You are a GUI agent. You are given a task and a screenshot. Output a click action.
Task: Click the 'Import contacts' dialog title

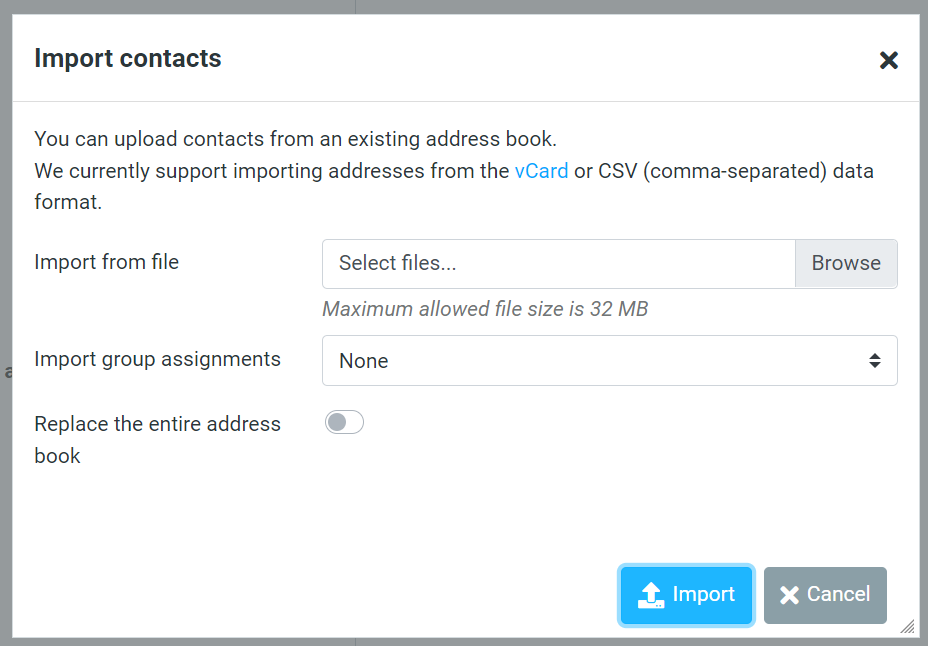[x=128, y=59]
